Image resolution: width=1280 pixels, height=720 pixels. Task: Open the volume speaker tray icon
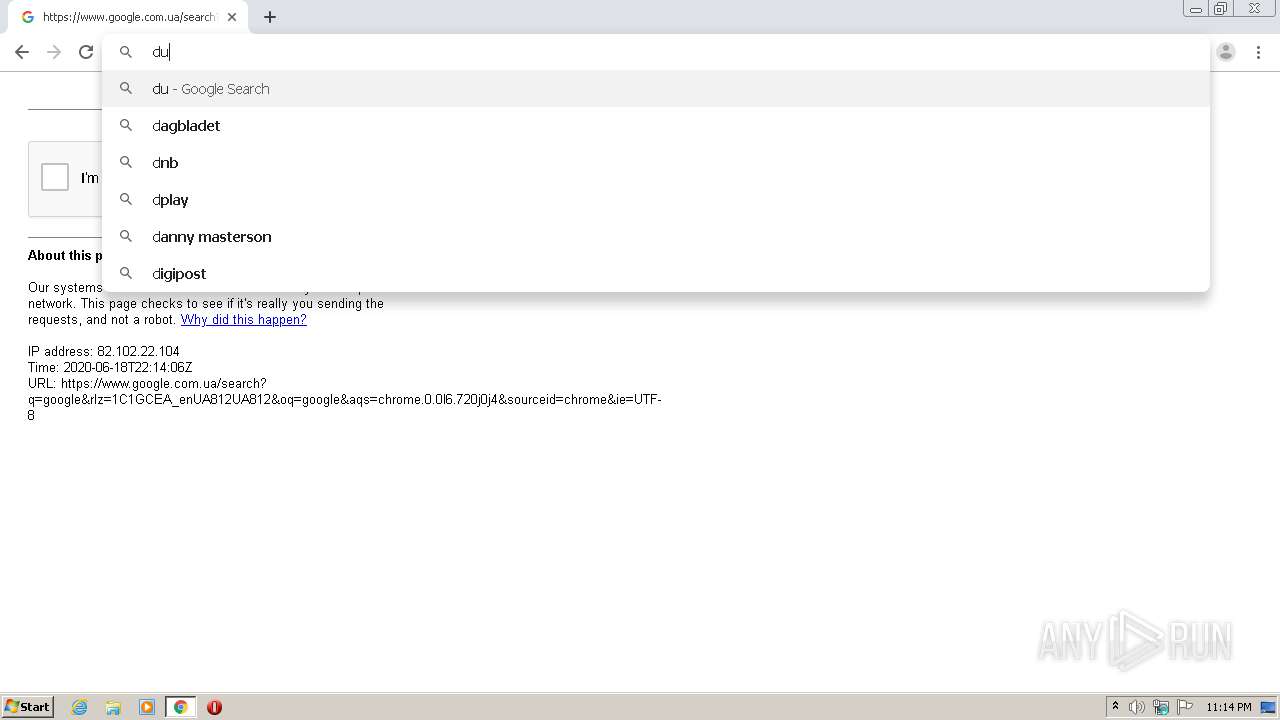click(x=1137, y=707)
